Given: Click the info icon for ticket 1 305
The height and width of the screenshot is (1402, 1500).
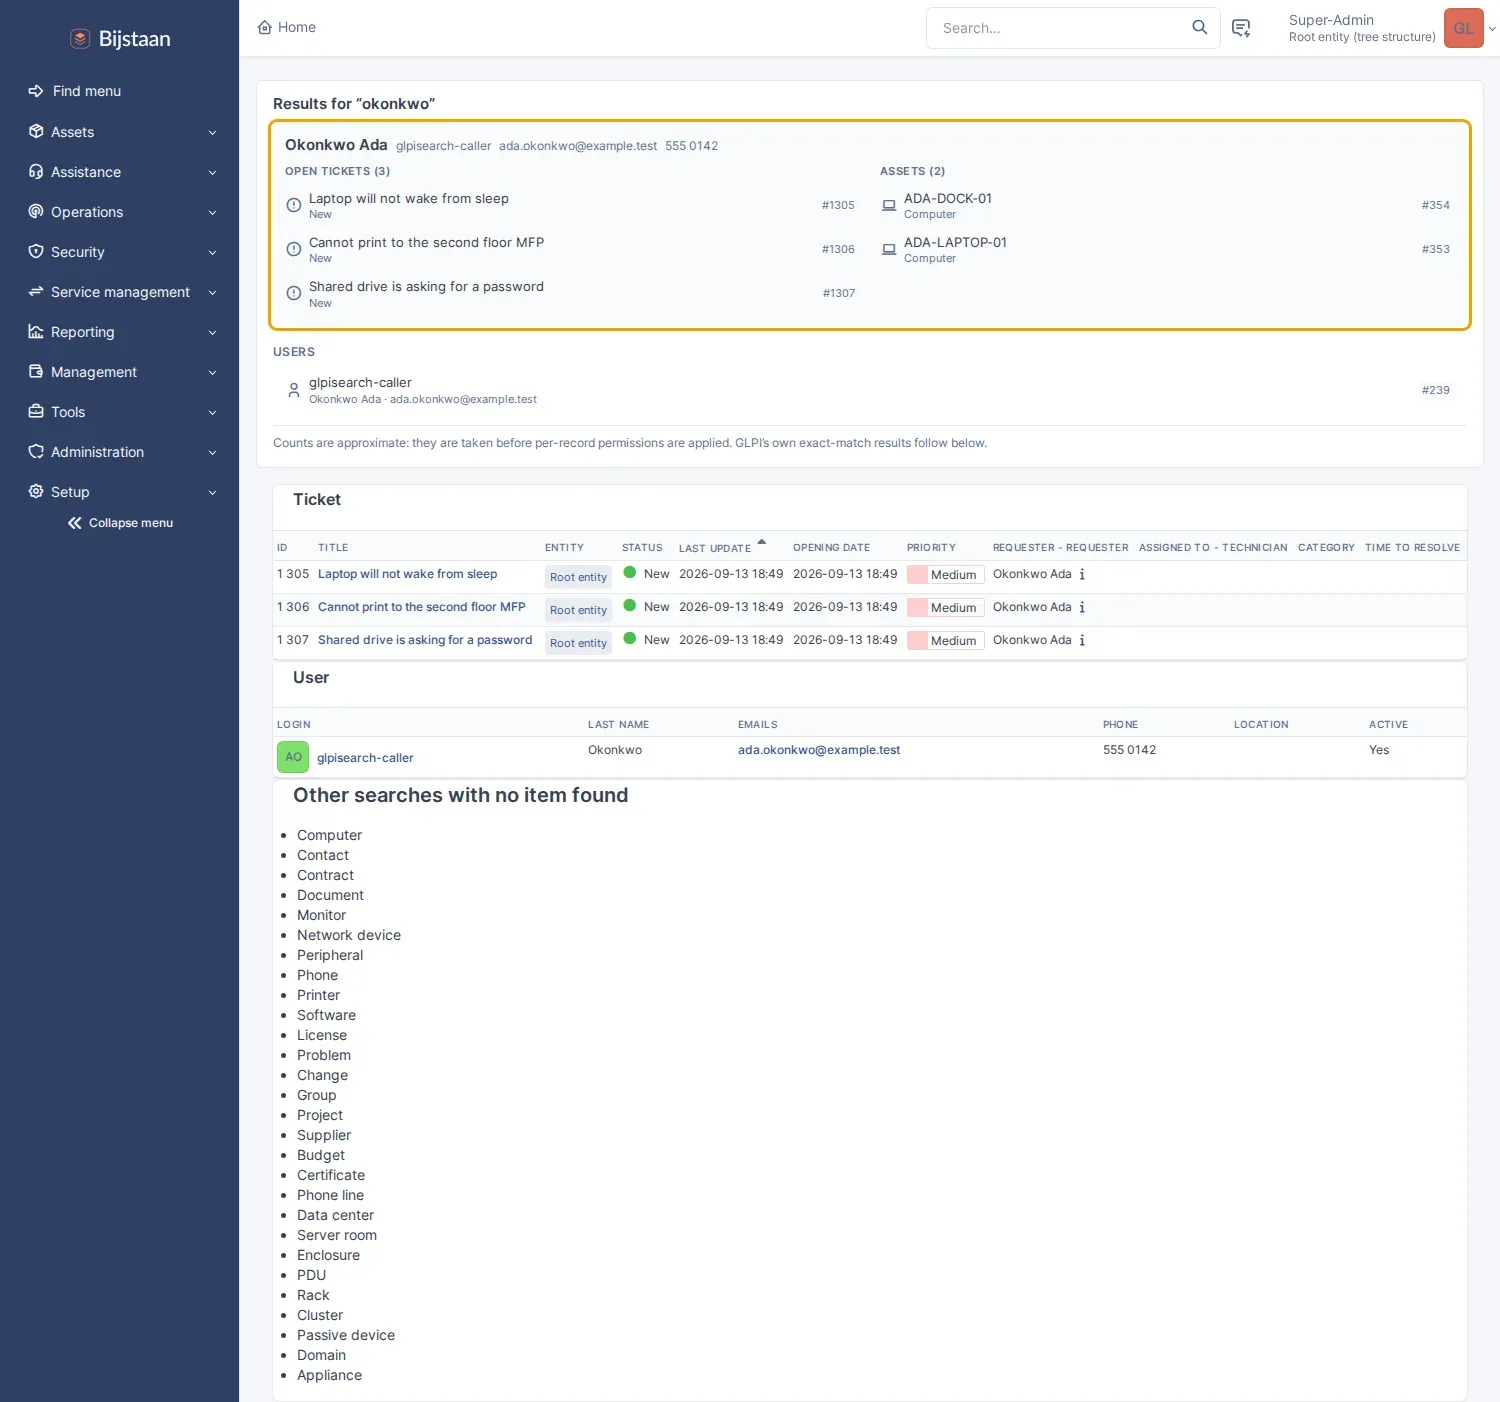Looking at the screenshot, I should pyautogui.click(x=1082, y=574).
